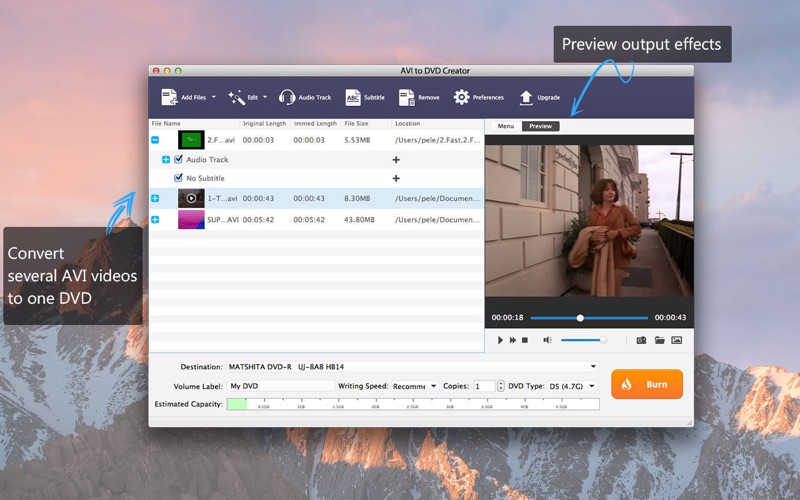Expand the SUP...AVI file row
800x500 pixels.
click(x=155, y=219)
